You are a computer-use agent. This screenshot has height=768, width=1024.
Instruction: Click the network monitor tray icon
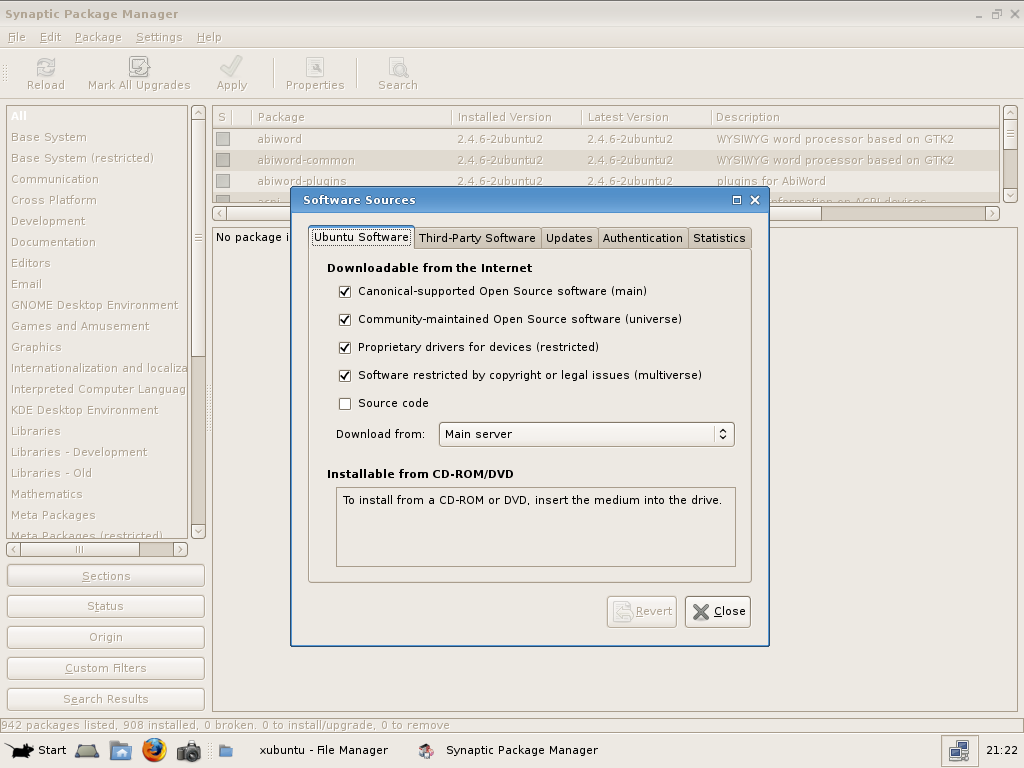[959, 750]
